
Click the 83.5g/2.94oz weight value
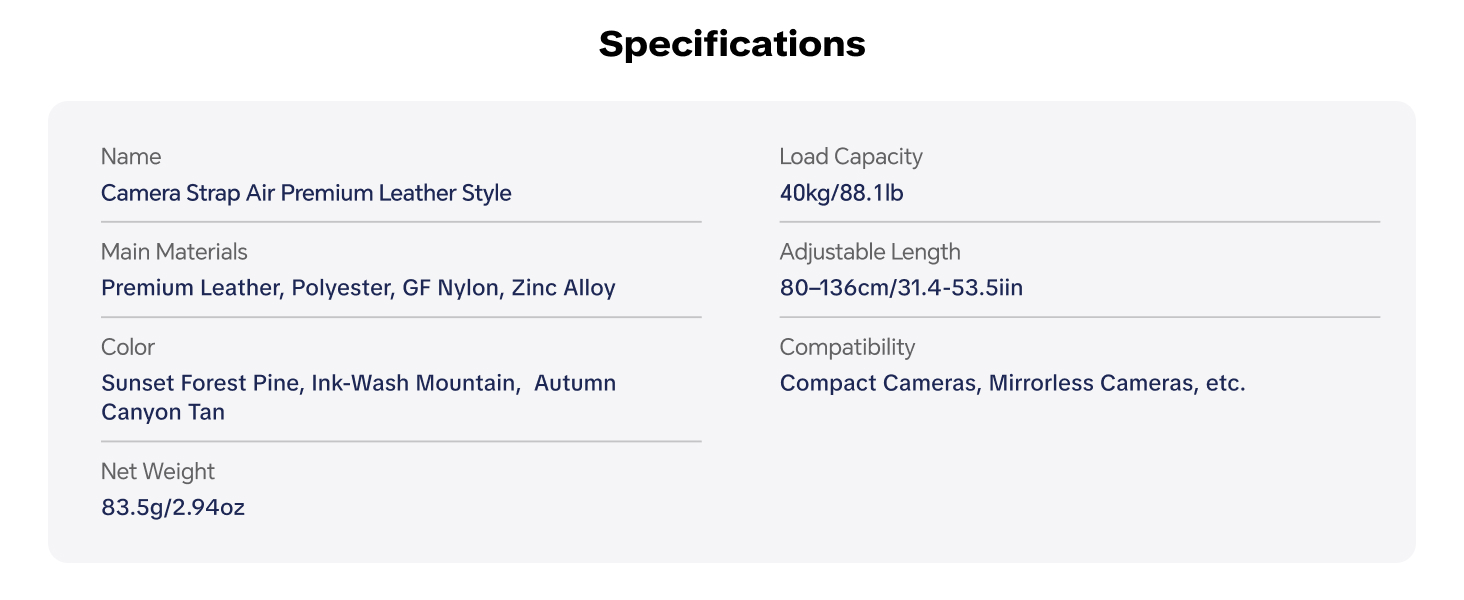tap(173, 507)
